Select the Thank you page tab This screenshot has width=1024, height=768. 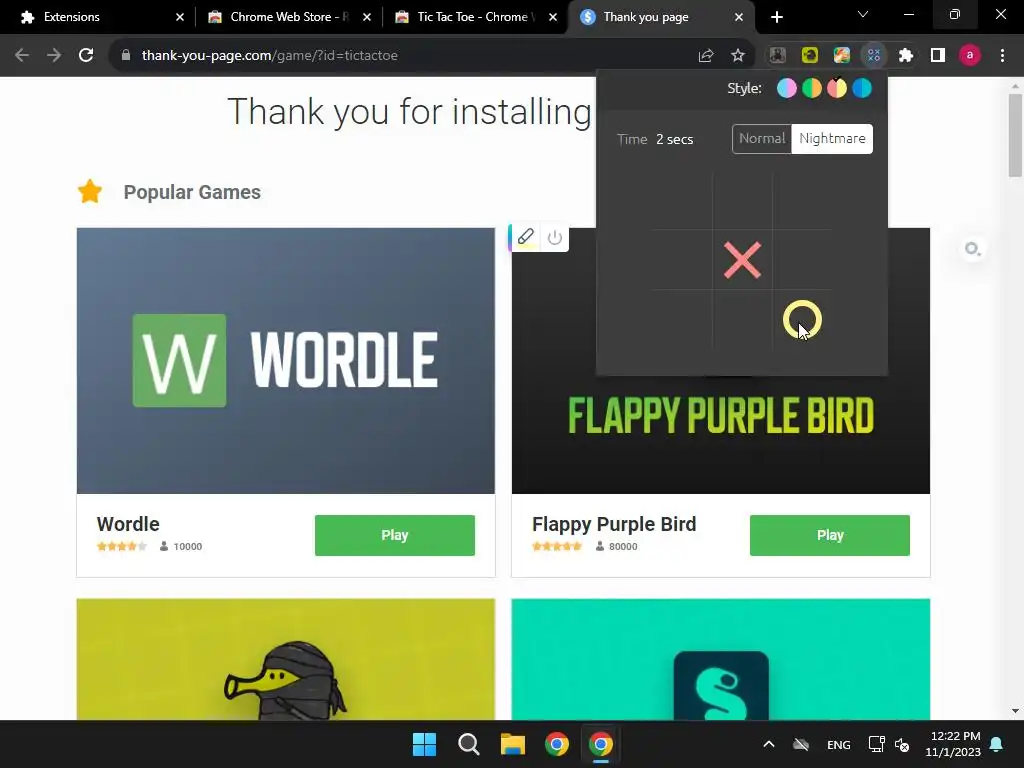point(662,17)
